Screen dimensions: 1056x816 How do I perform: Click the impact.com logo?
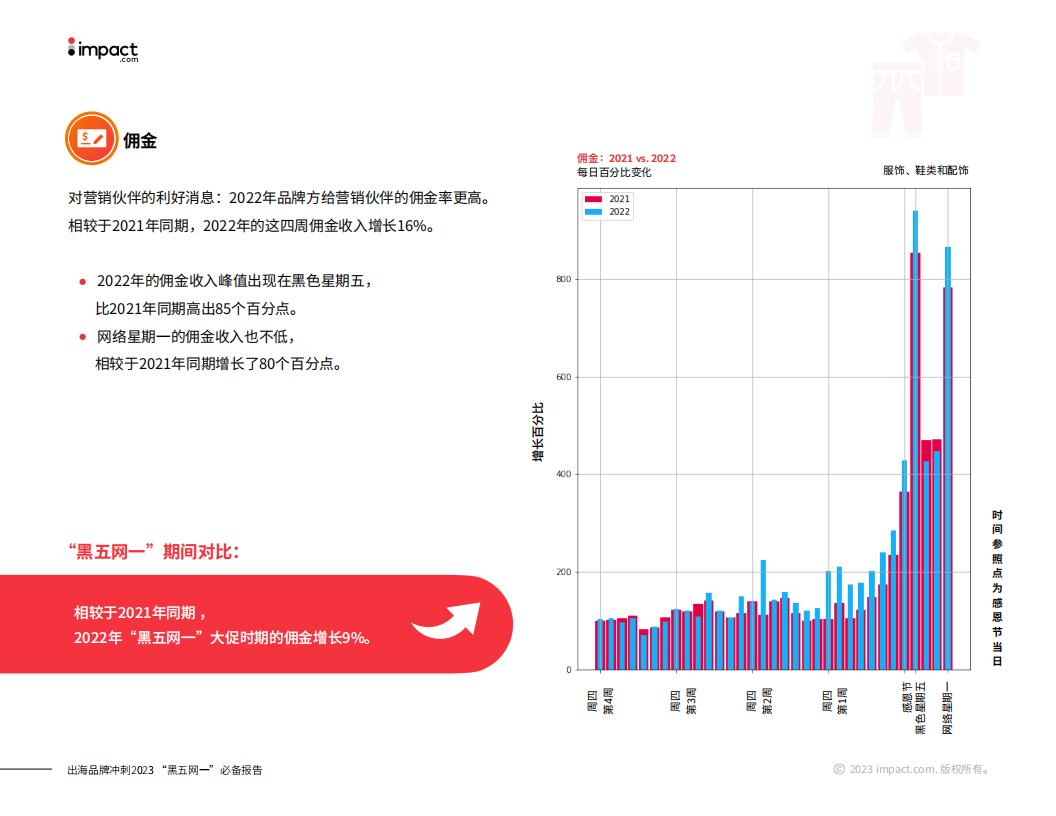[102, 50]
